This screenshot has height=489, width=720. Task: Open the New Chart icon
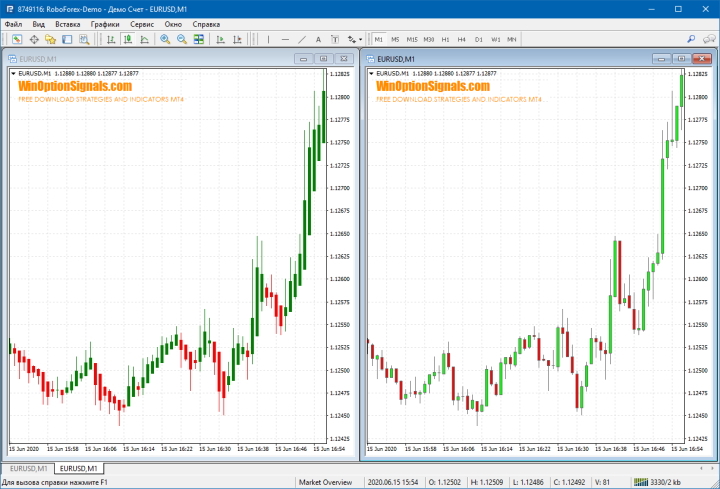click(x=17, y=39)
